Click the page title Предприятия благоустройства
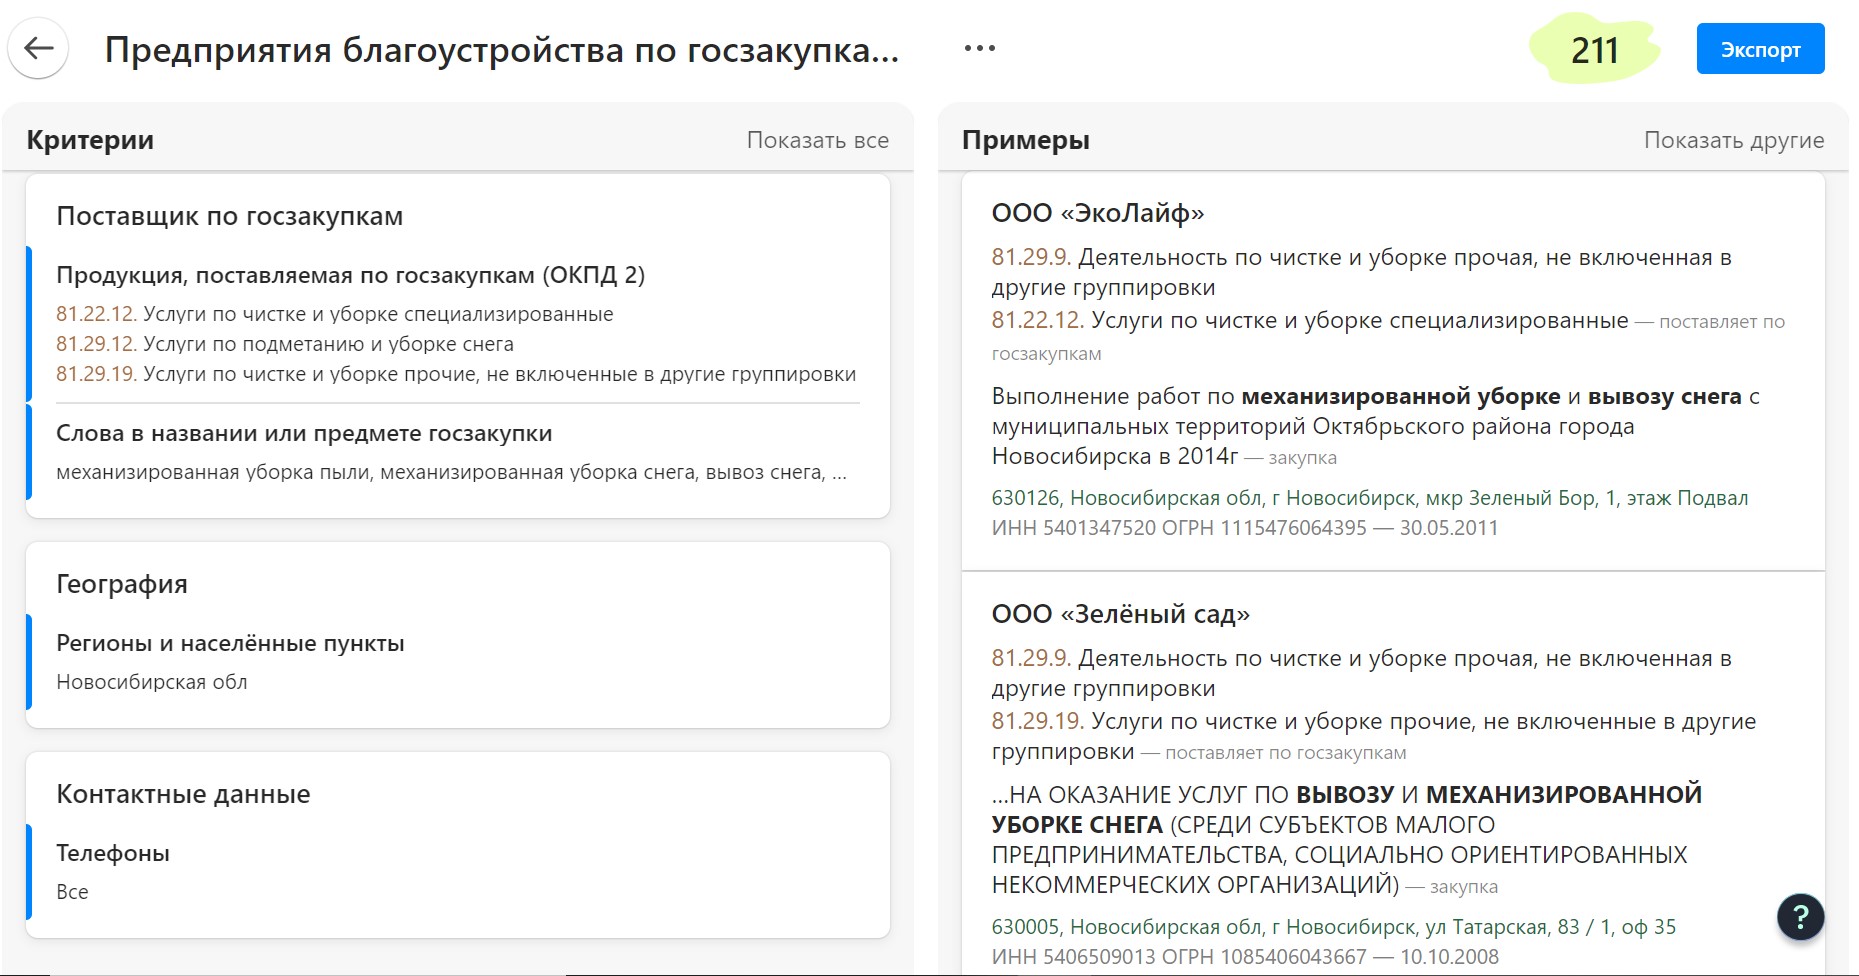1859x976 pixels. [x=501, y=50]
